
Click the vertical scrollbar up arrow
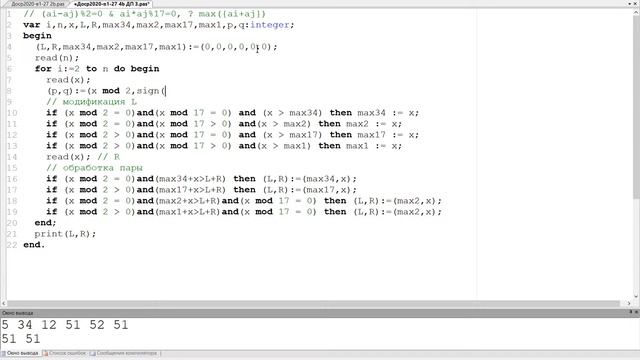(x=636, y=13)
